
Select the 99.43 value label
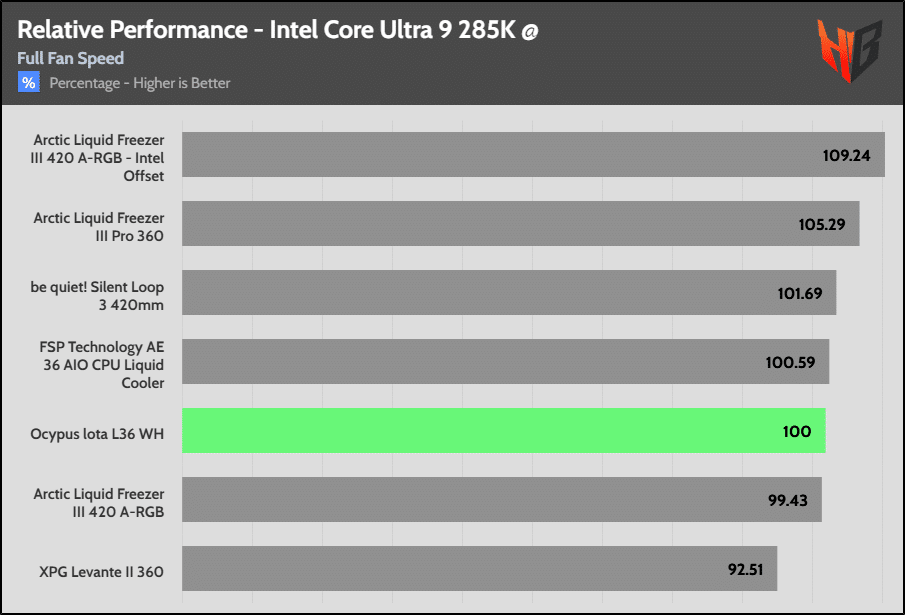click(787, 500)
